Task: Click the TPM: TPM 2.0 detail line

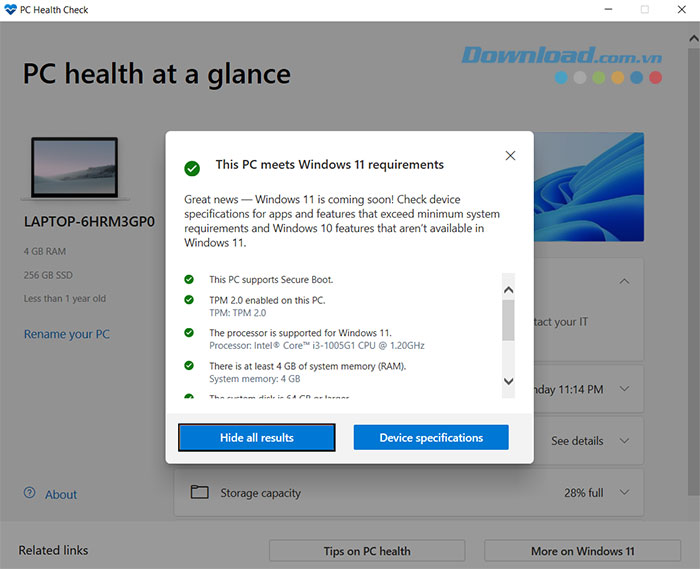Action: pos(238,313)
